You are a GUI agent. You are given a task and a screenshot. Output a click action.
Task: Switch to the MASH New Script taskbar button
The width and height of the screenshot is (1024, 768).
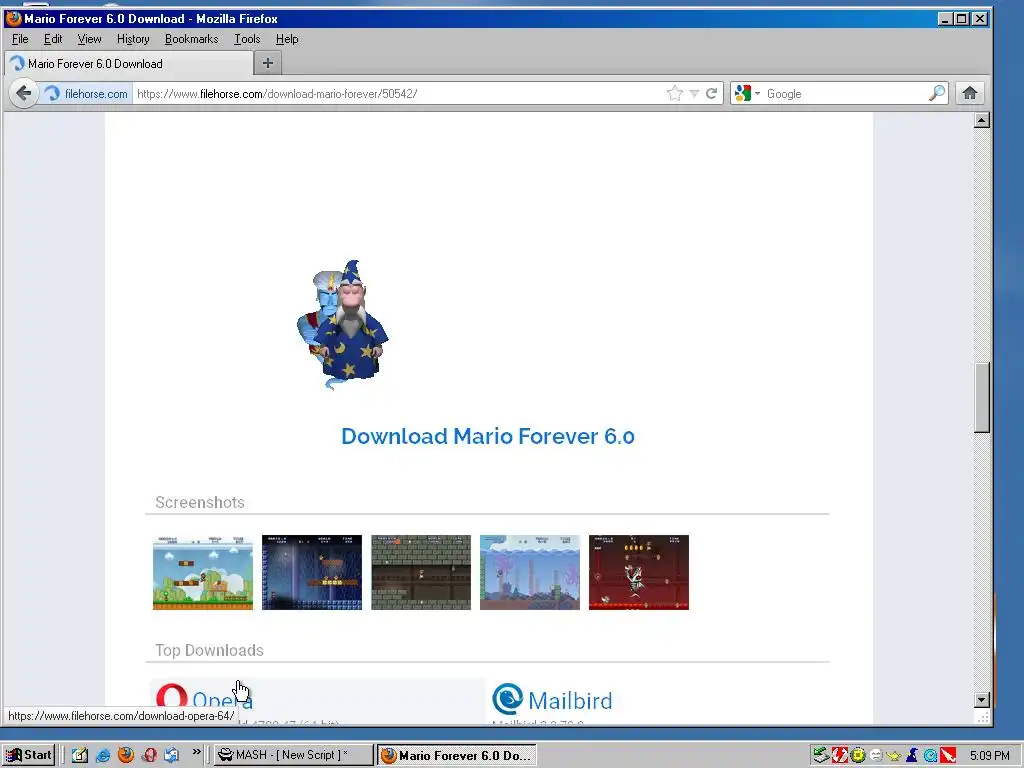pos(293,755)
